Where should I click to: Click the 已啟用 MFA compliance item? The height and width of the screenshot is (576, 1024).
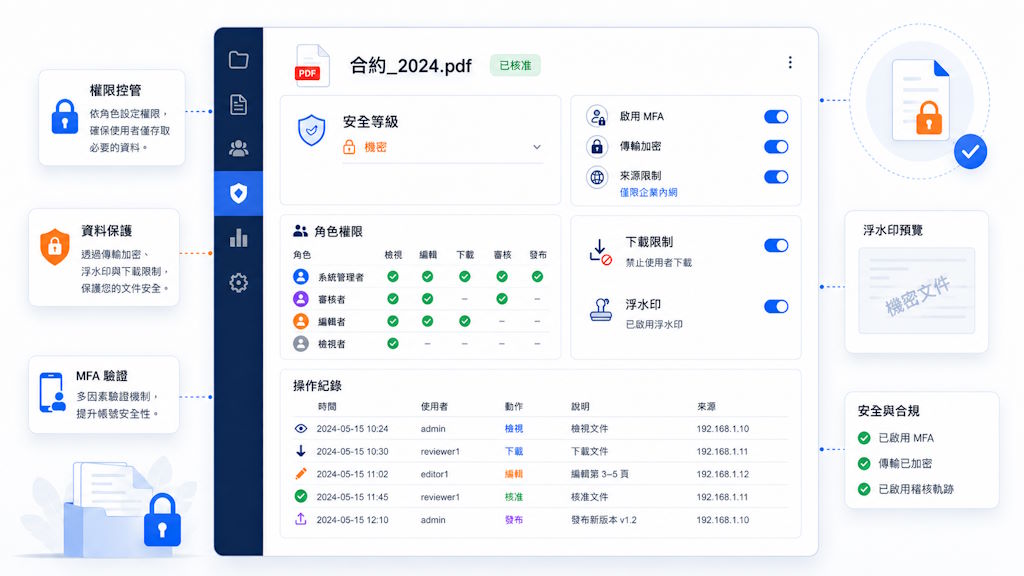pos(896,438)
